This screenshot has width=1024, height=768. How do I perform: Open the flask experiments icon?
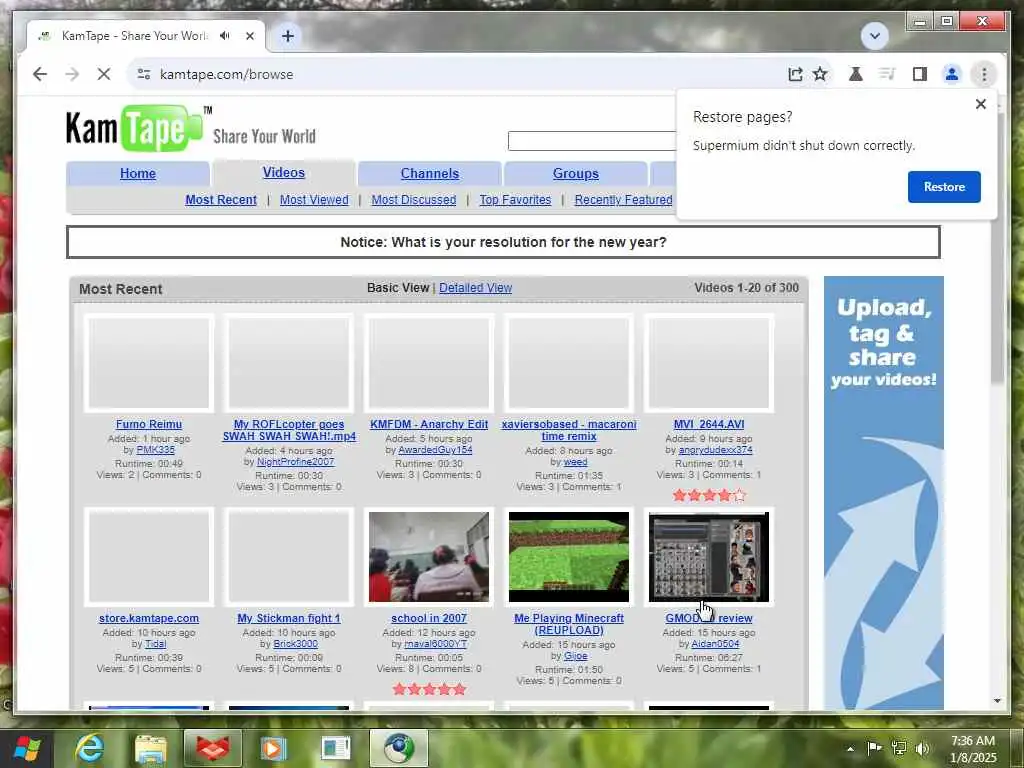click(x=856, y=74)
